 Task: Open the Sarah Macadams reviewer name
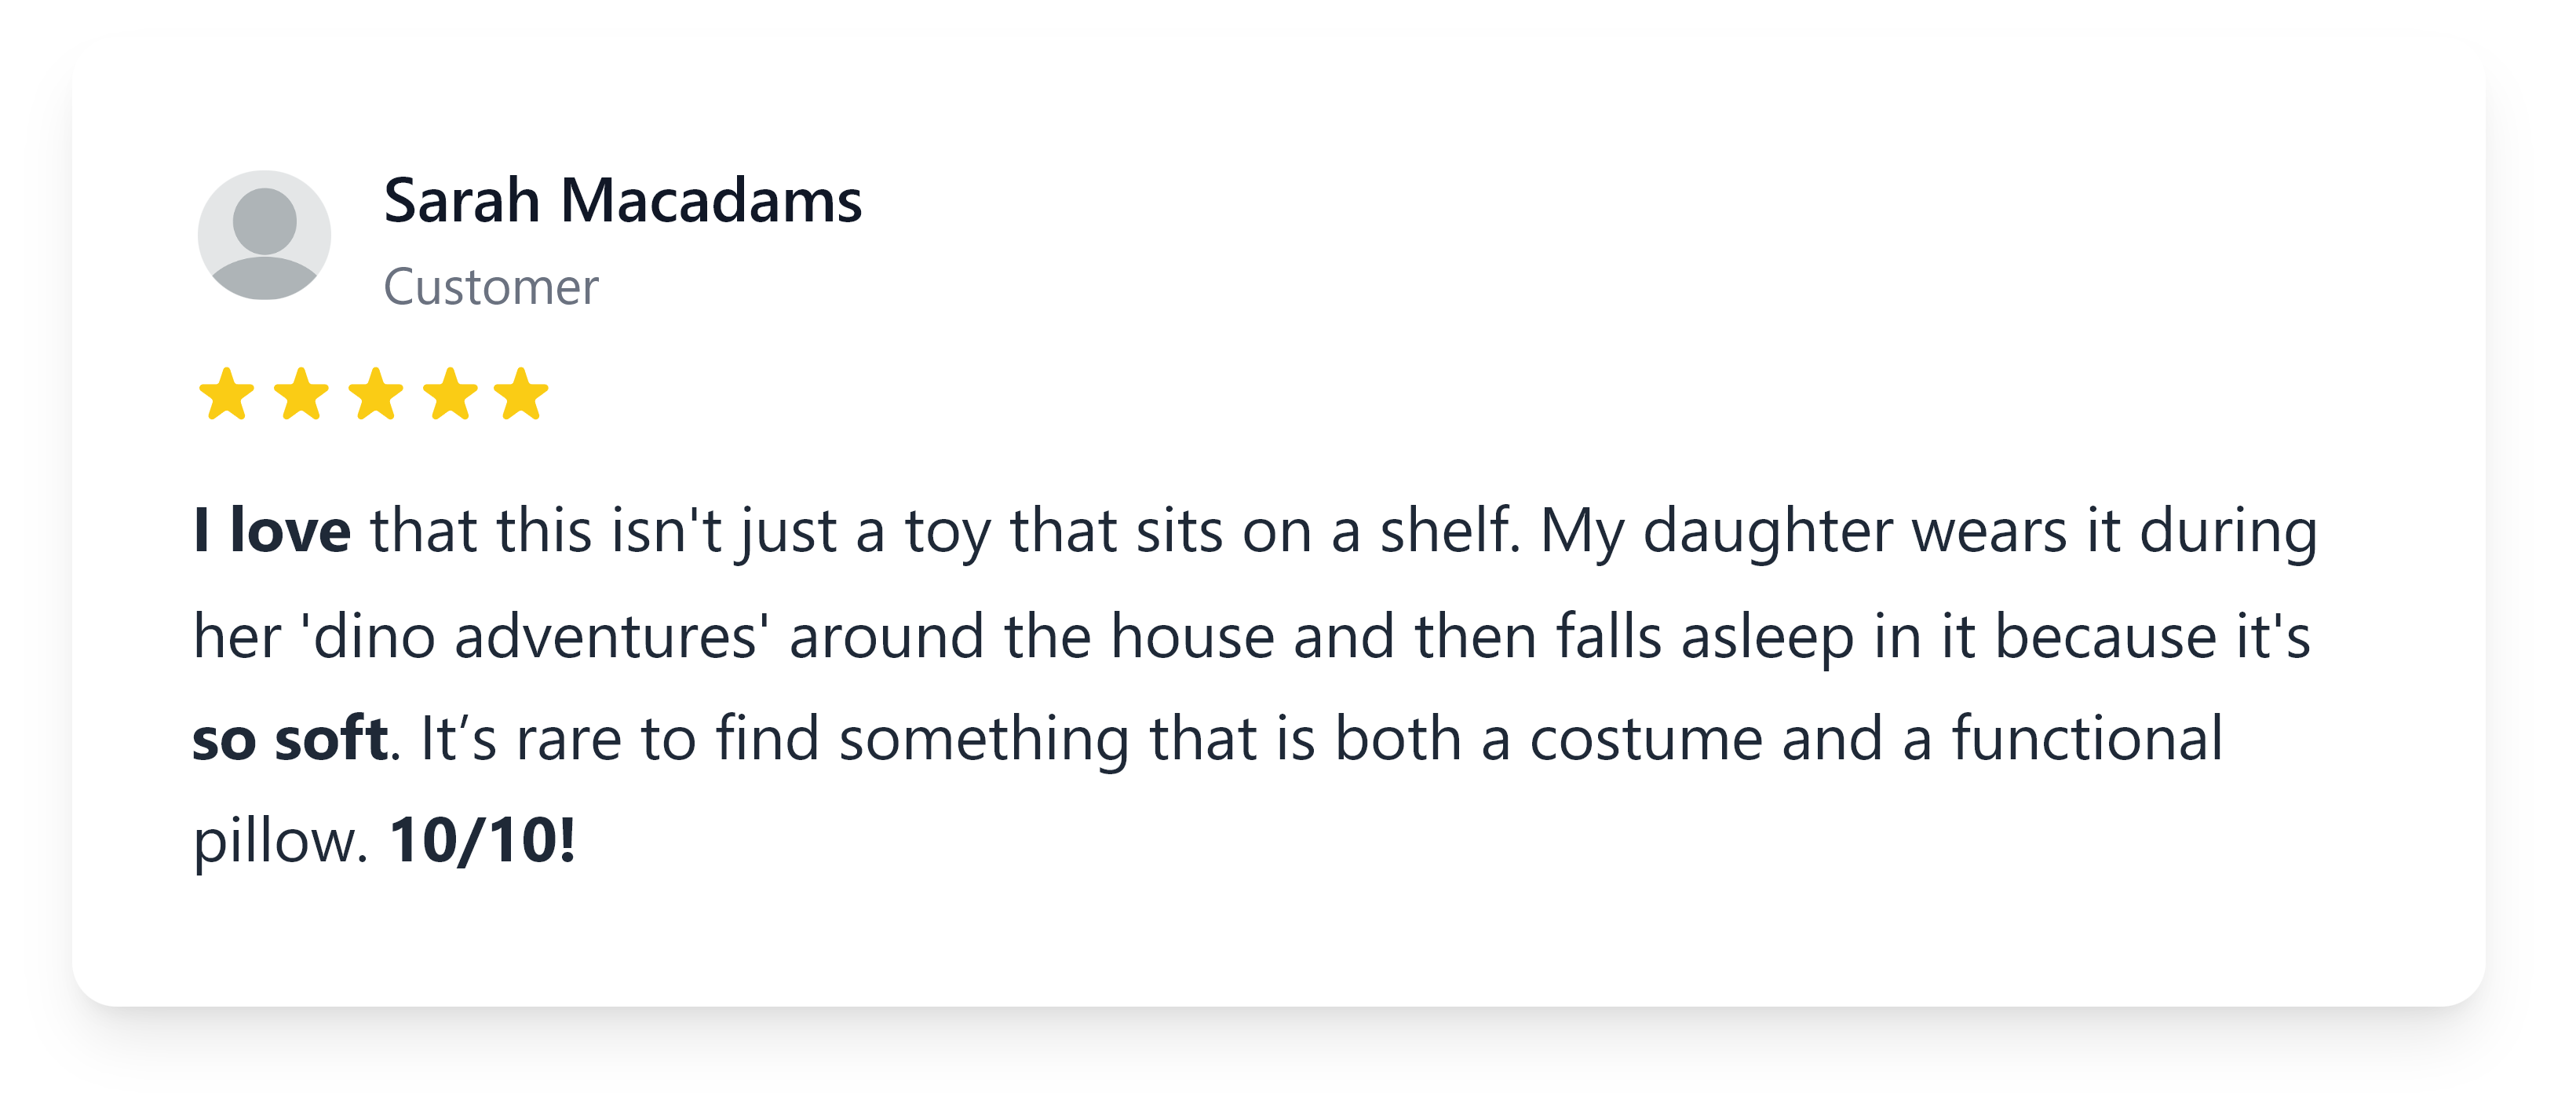(622, 201)
